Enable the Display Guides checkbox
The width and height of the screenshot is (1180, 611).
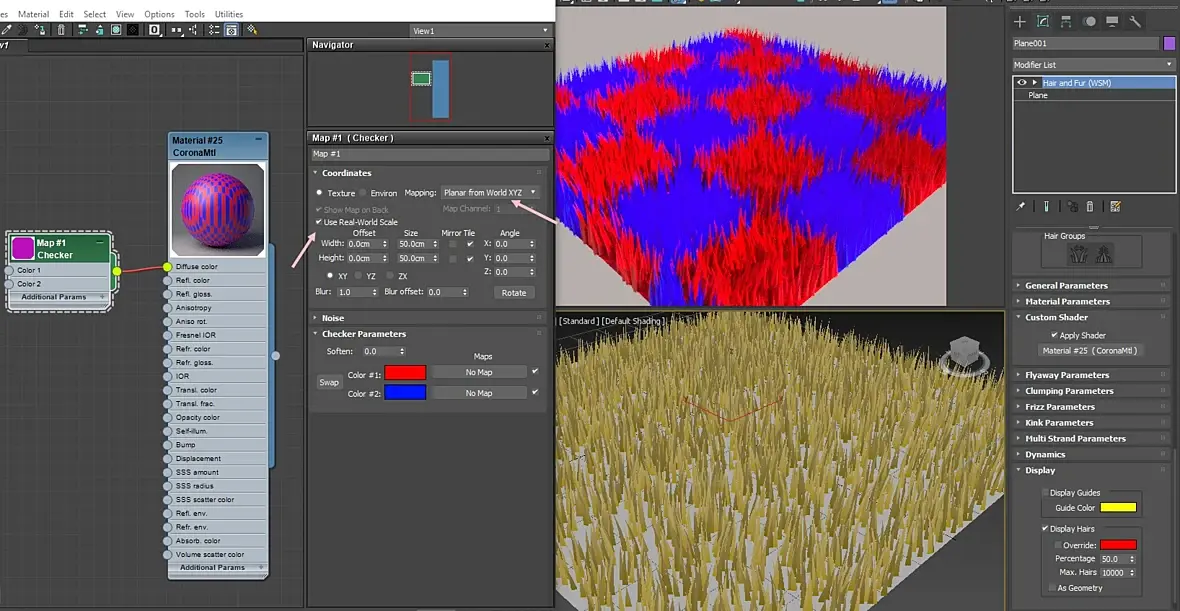[x=1045, y=492]
